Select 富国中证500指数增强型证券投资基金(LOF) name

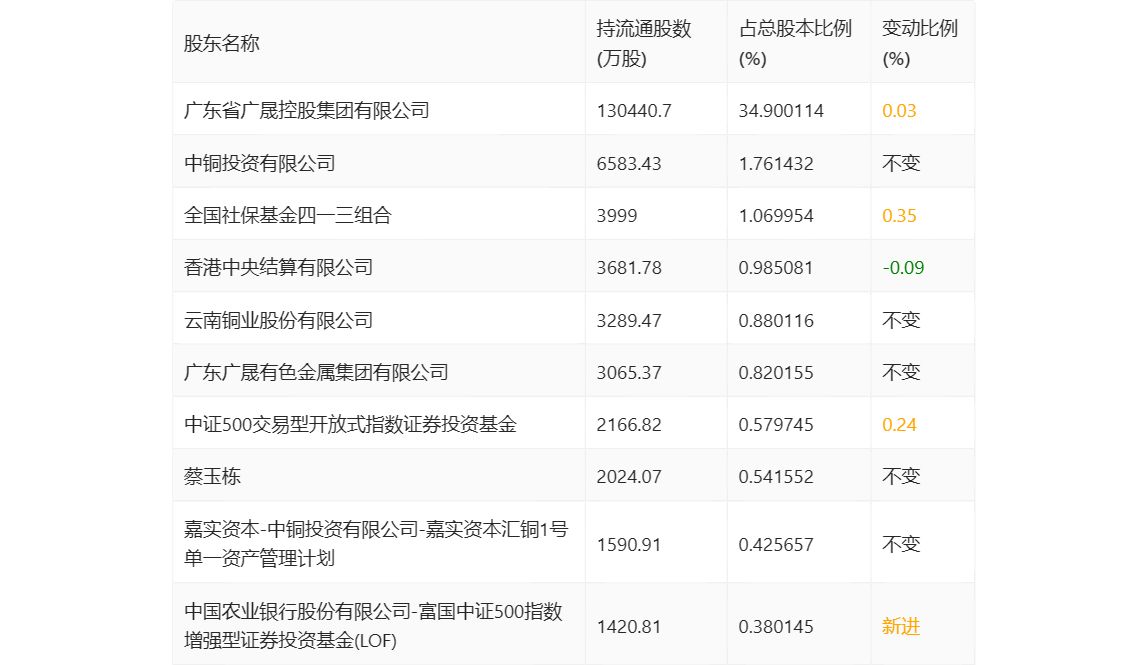(373, 625)
